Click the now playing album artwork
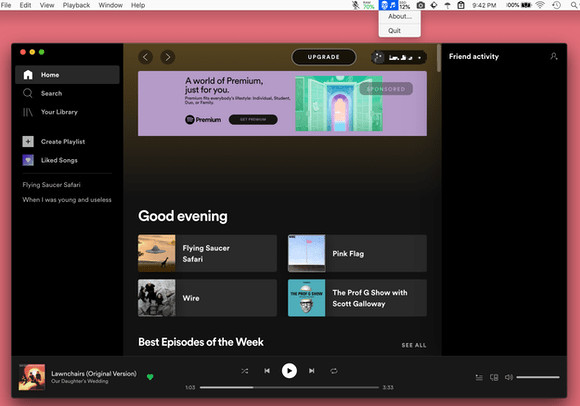Viewport: 580px width, 406px height. point(32,377)
